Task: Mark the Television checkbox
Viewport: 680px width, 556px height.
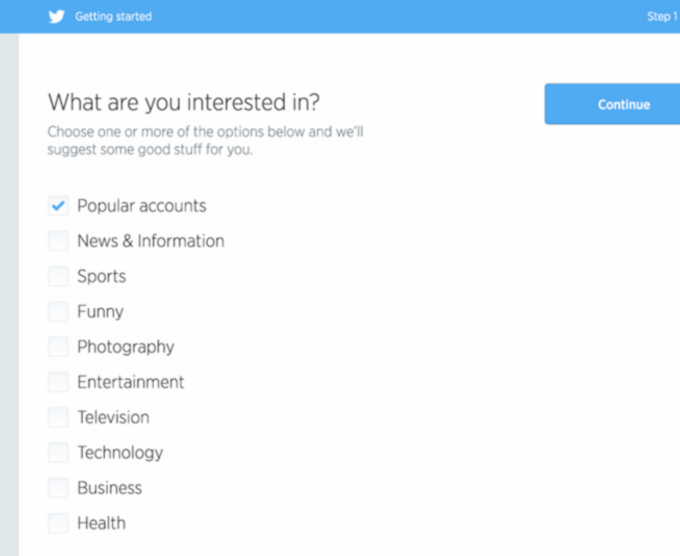Action: [x=58, y=417]
